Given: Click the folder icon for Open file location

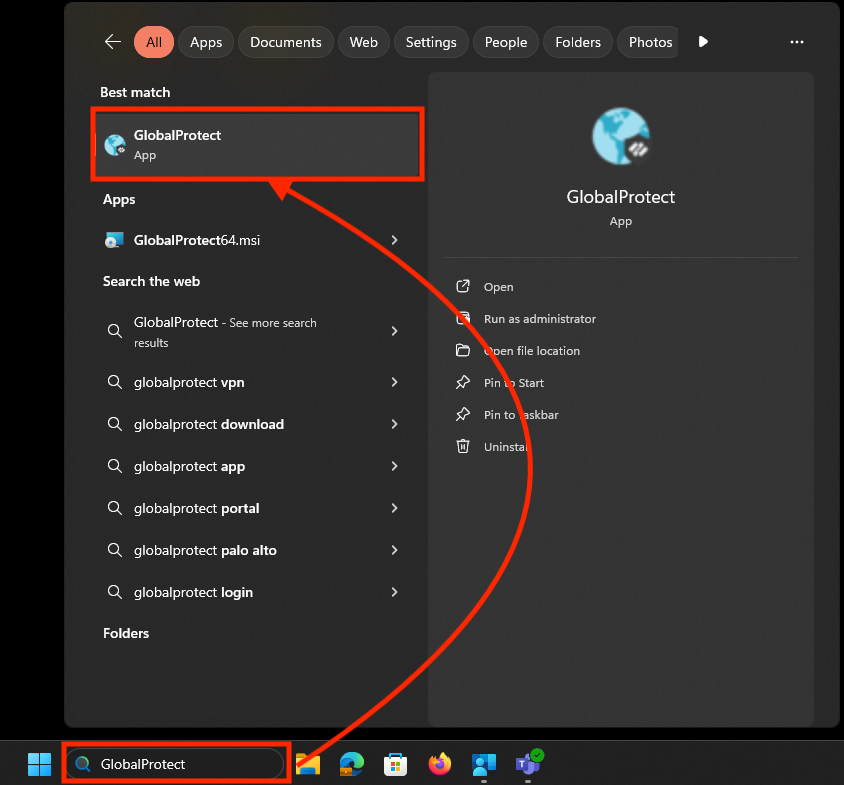Looking at the screenshot, I should [x=463, y=351].
